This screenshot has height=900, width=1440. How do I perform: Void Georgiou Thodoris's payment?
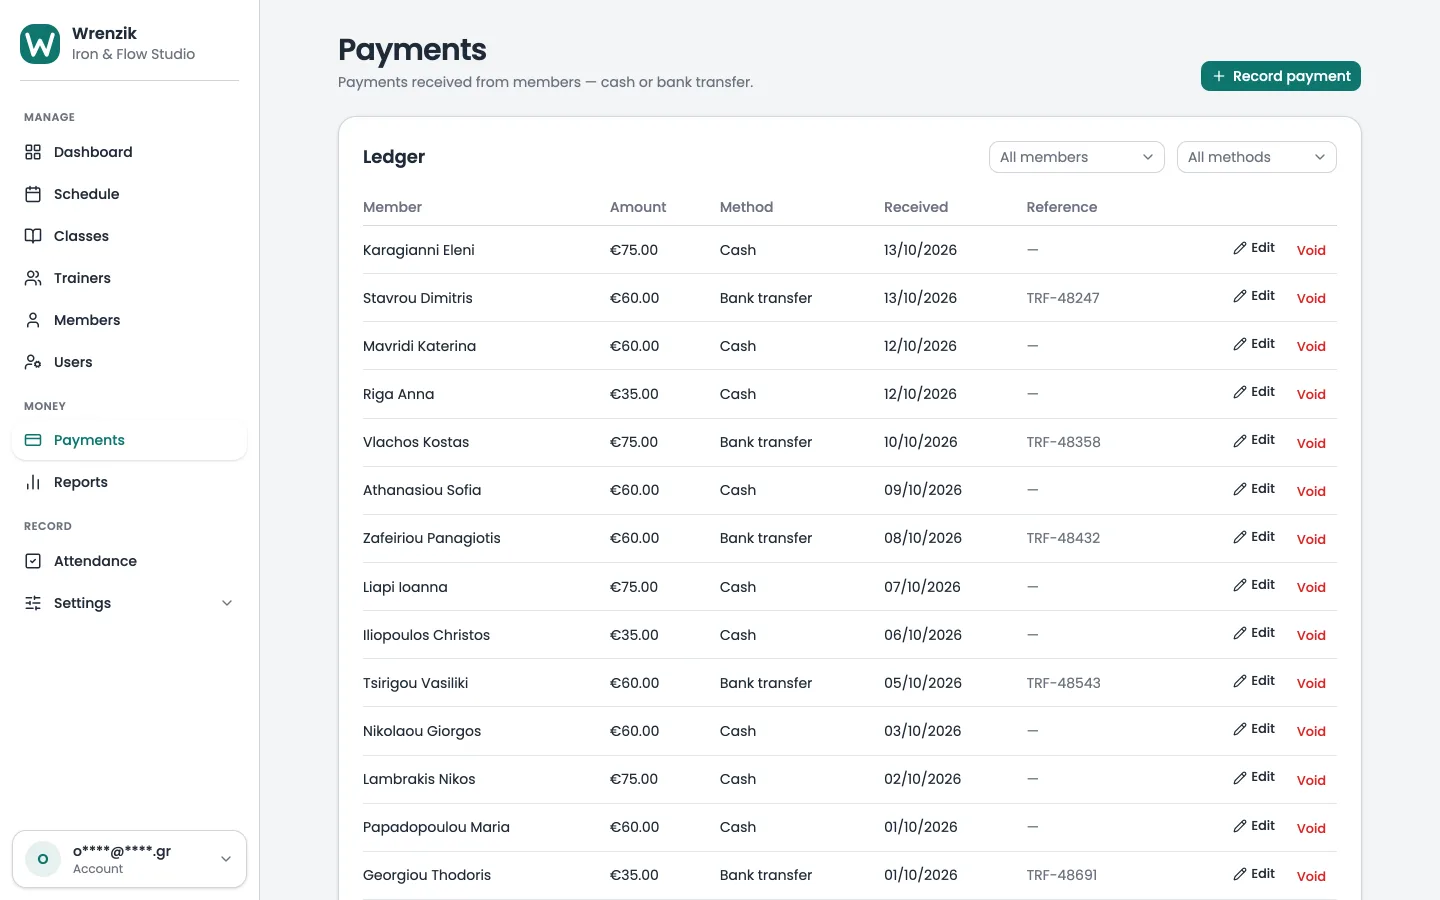click(x=1311, y=876)
